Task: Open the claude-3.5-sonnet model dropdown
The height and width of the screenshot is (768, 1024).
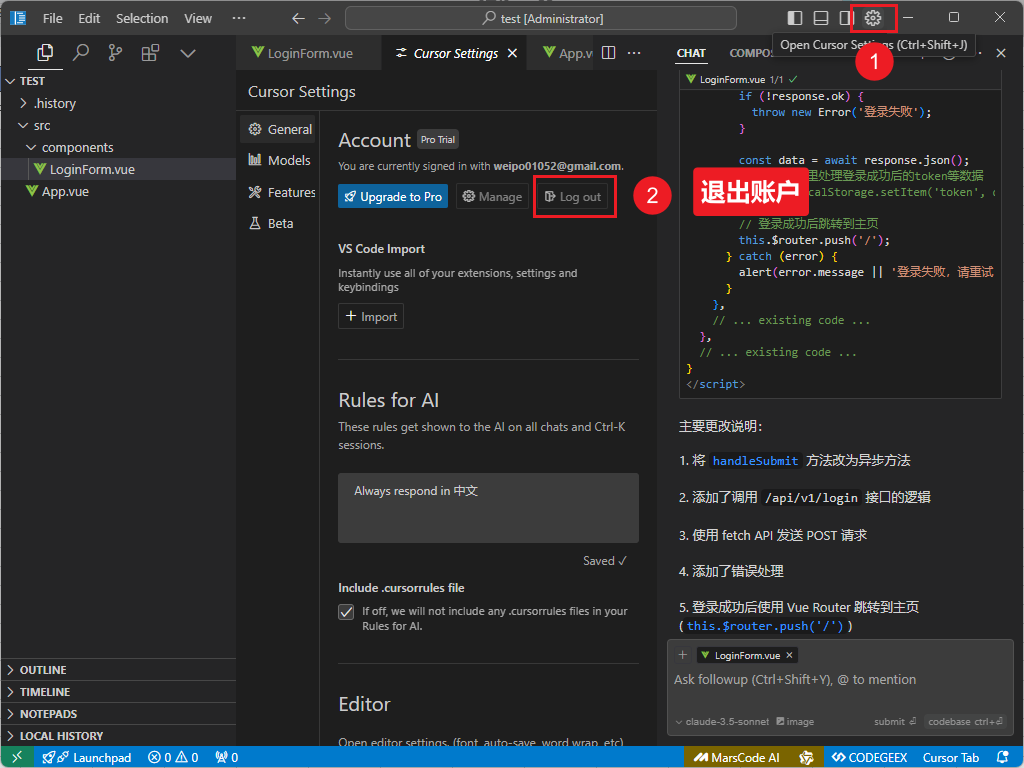Action: pyautogui.click(x=724, y=721)
